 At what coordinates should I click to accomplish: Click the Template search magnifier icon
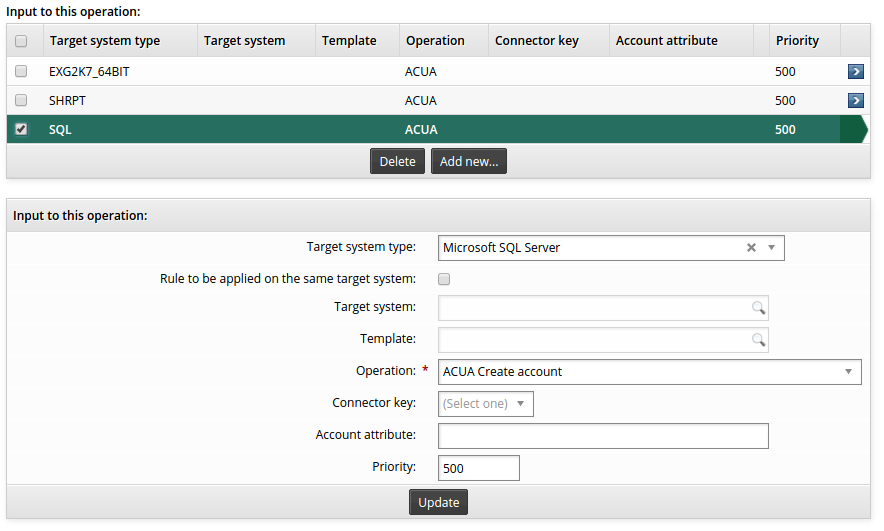click(x=758, y=340)
